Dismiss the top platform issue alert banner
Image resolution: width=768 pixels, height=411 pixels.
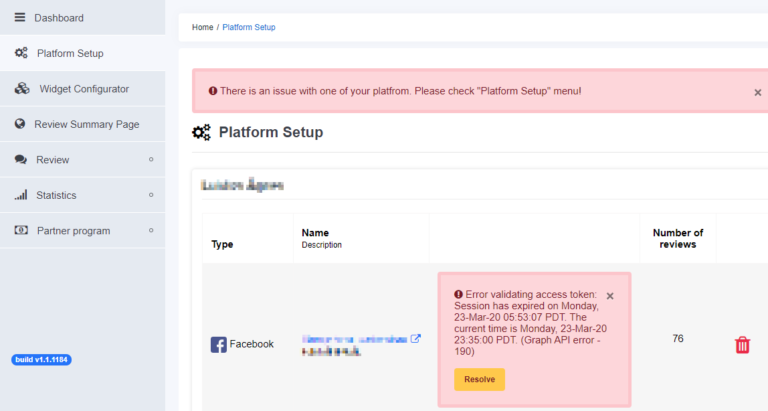point(757,92)
